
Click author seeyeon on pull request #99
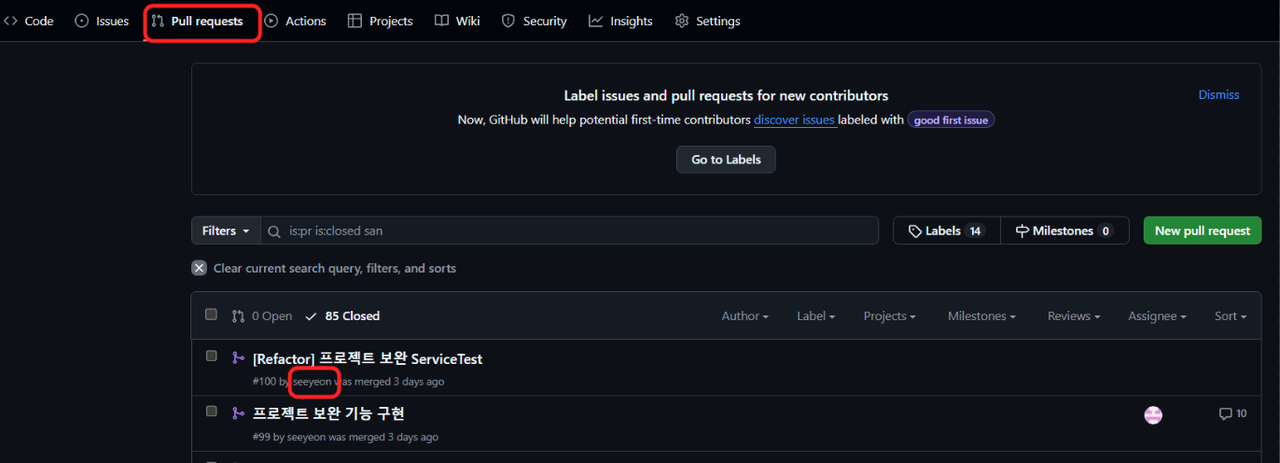pos(305,437)
